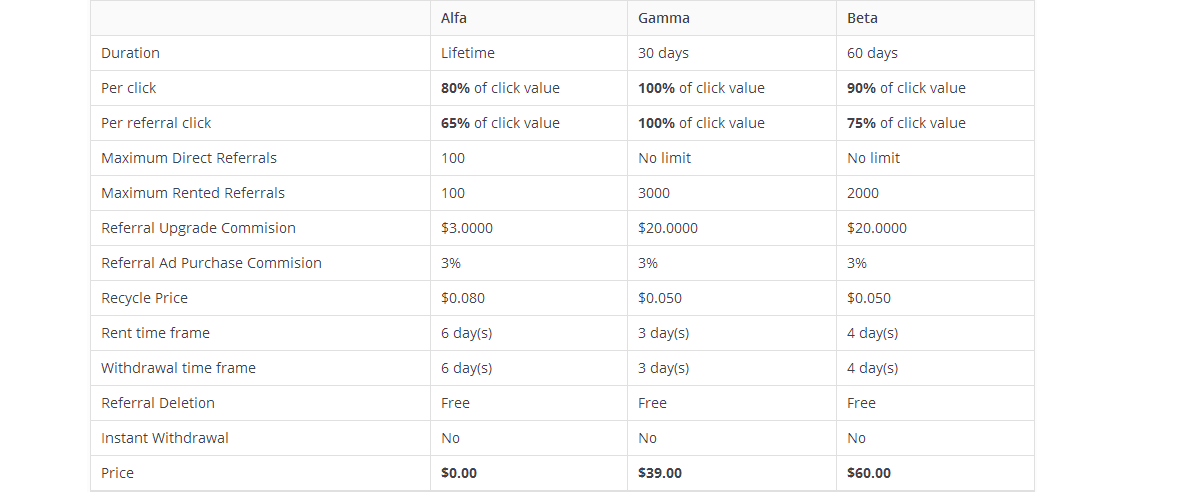Click the Duration row label
Viewport: 1190px width, 498px height.
(130, 53)
